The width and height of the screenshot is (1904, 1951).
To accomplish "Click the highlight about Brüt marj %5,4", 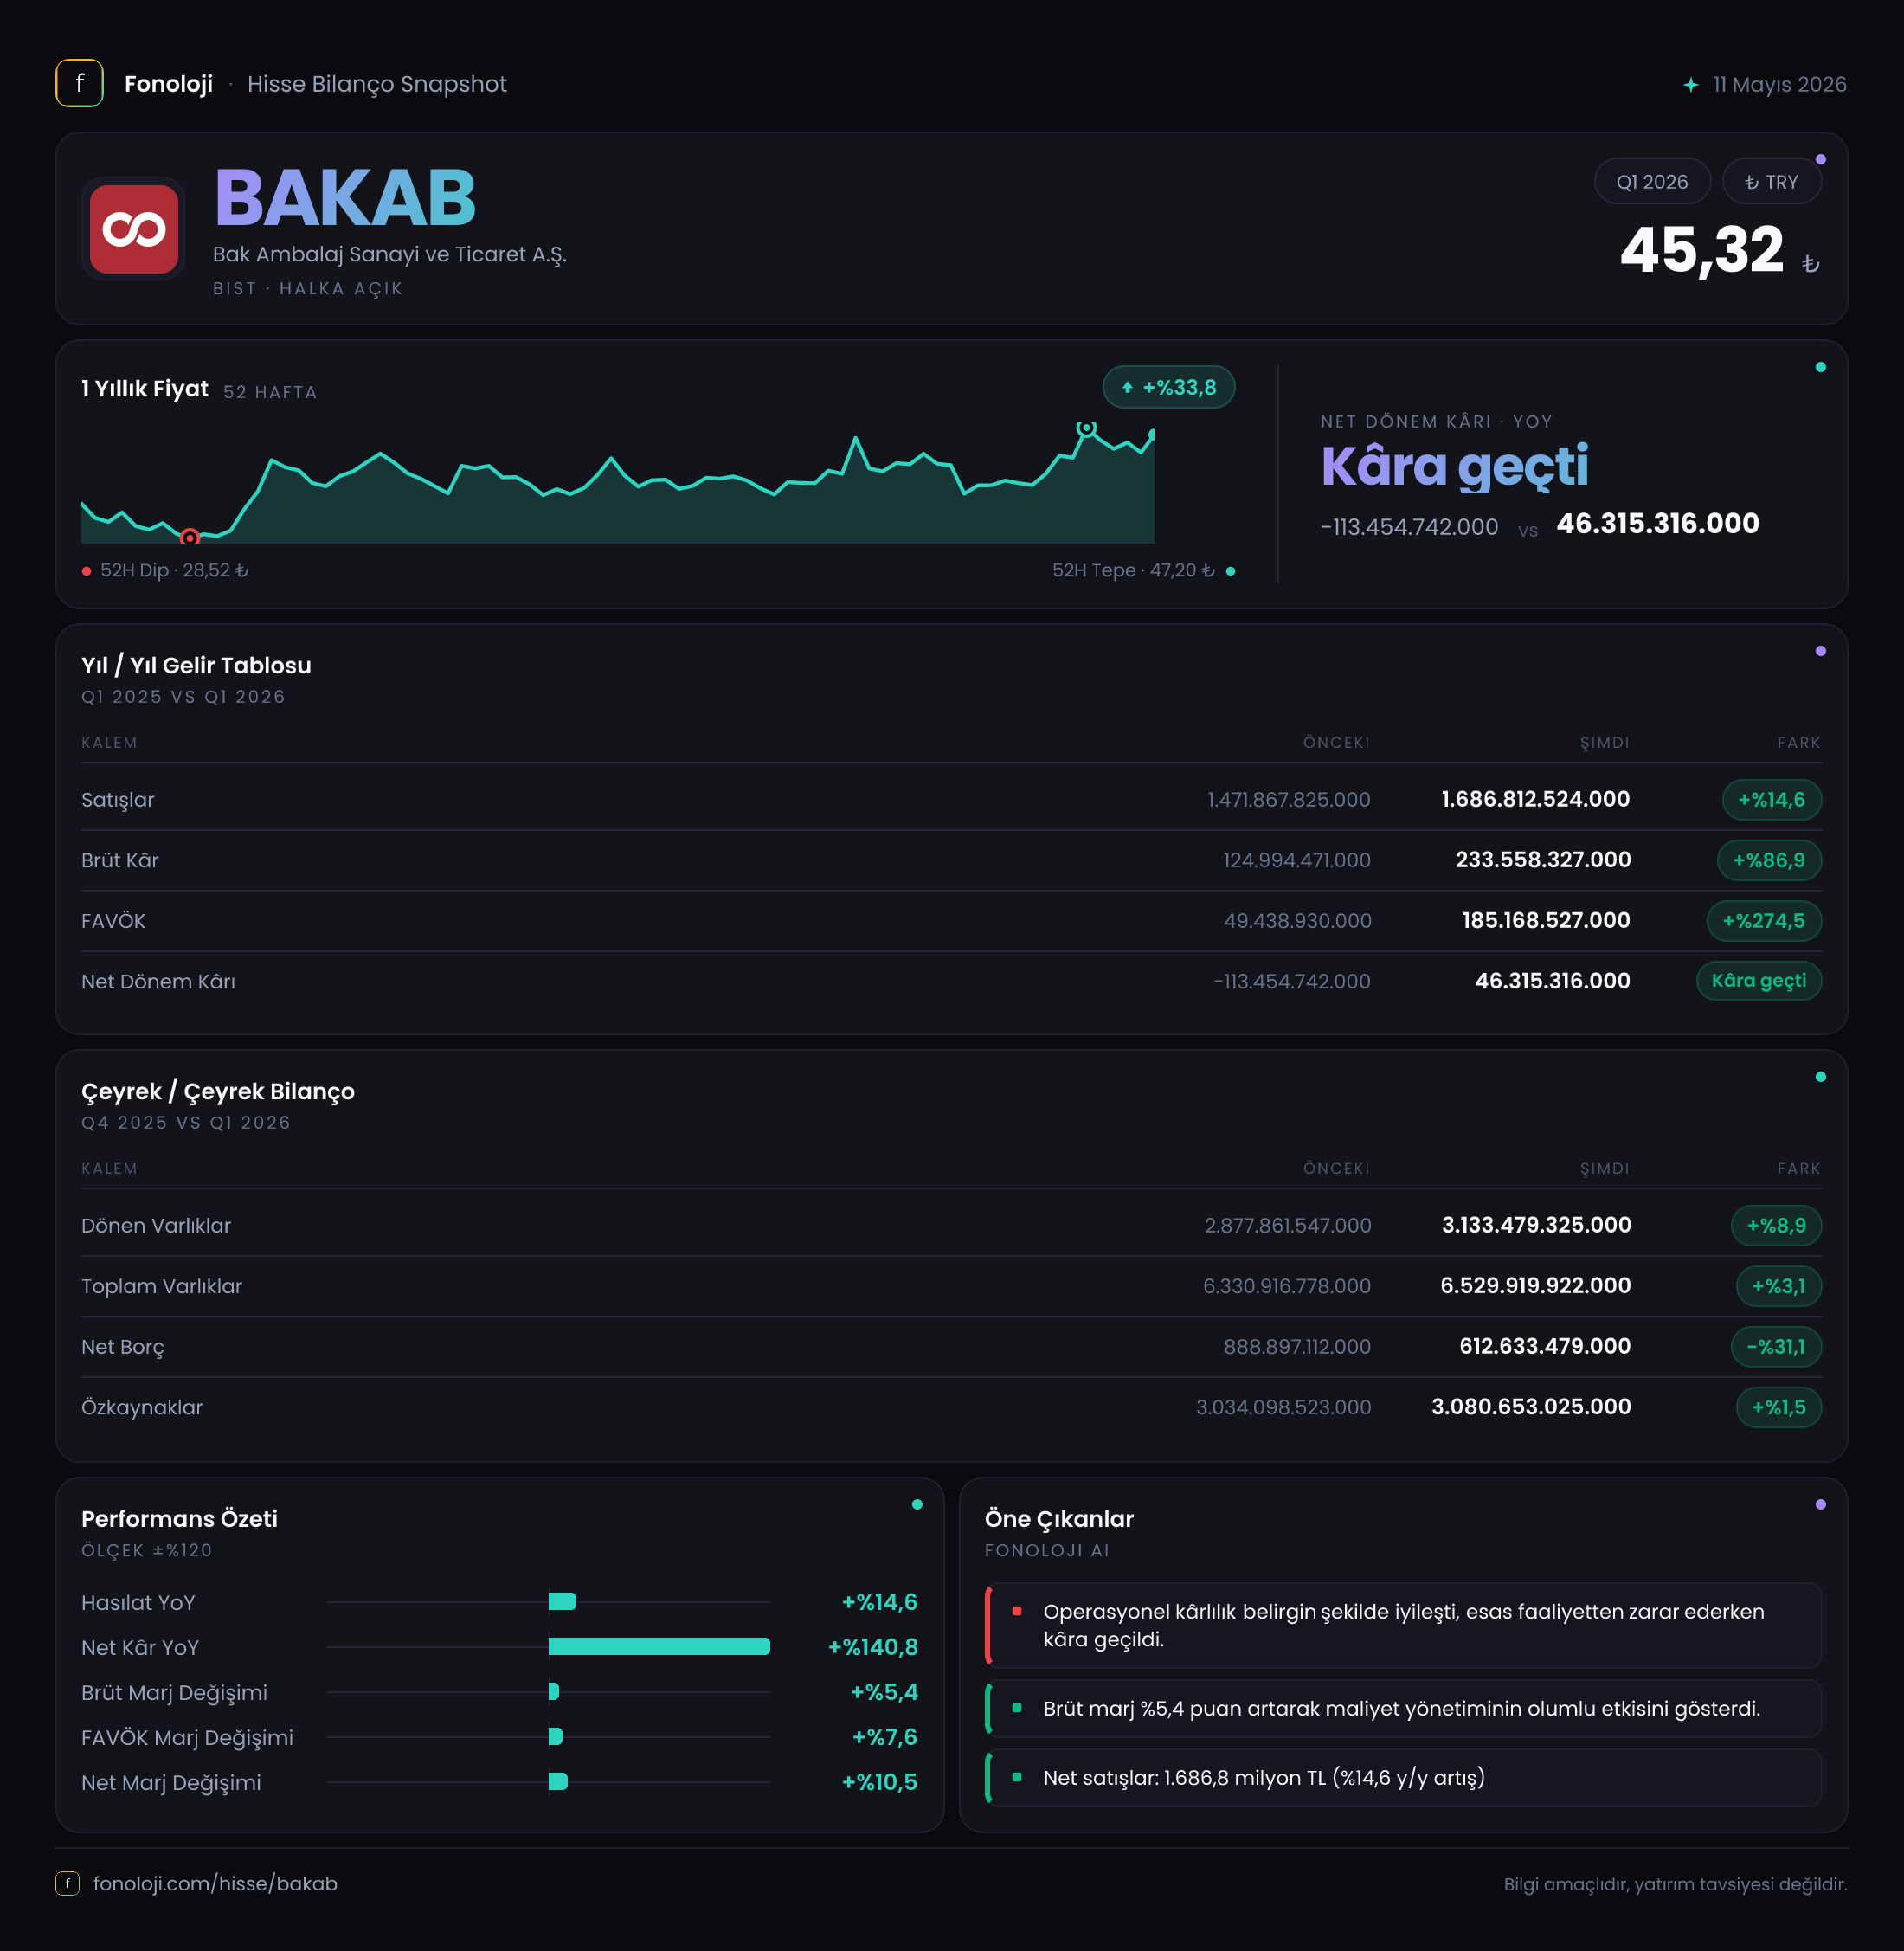I will click(x=1403, y=1709).
